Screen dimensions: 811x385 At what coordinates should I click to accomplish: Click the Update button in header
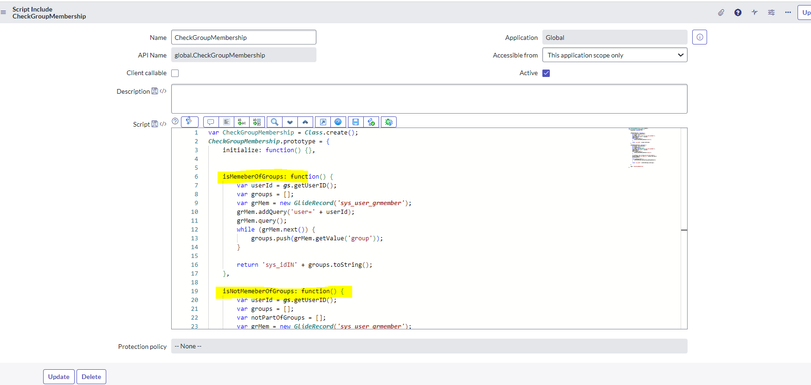click(805, 12)
